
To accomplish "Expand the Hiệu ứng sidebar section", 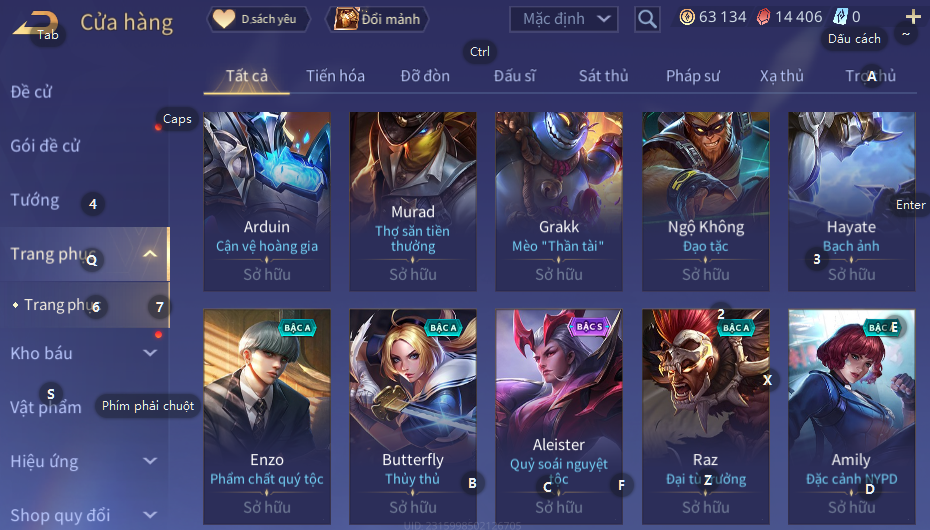I will 150,461.
